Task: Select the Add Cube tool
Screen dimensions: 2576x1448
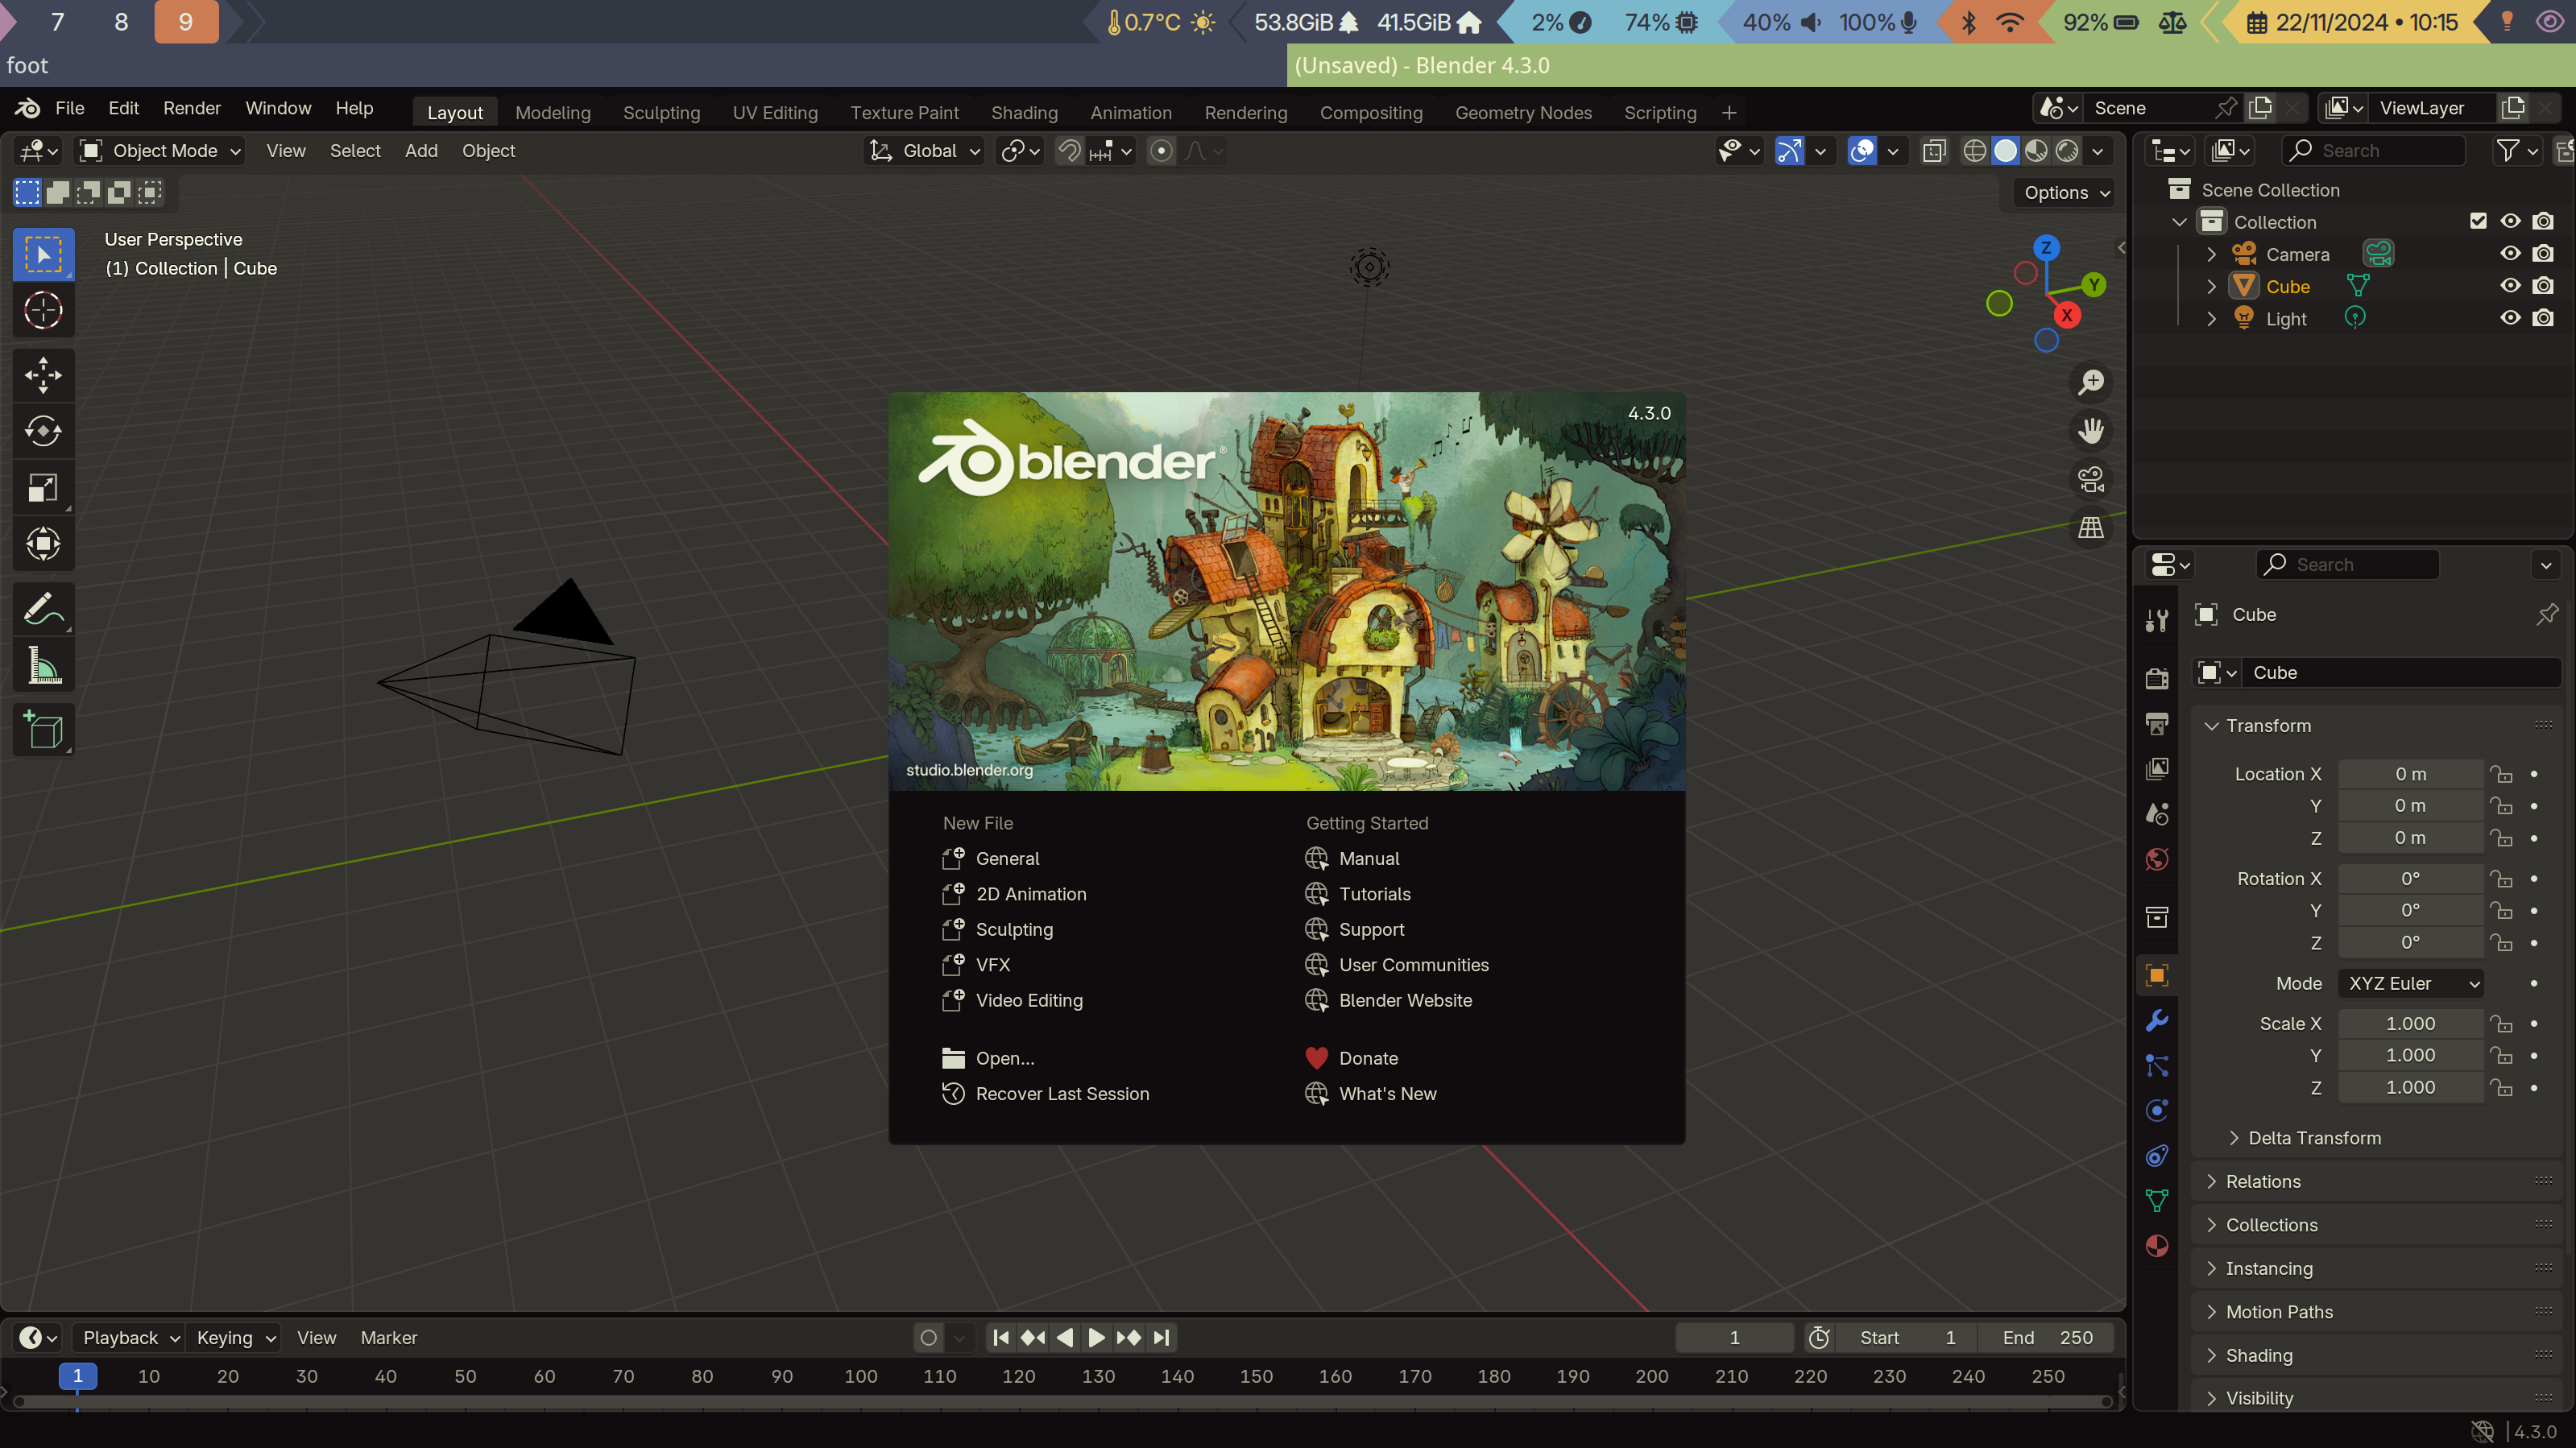Action: [x=43, y=730]
